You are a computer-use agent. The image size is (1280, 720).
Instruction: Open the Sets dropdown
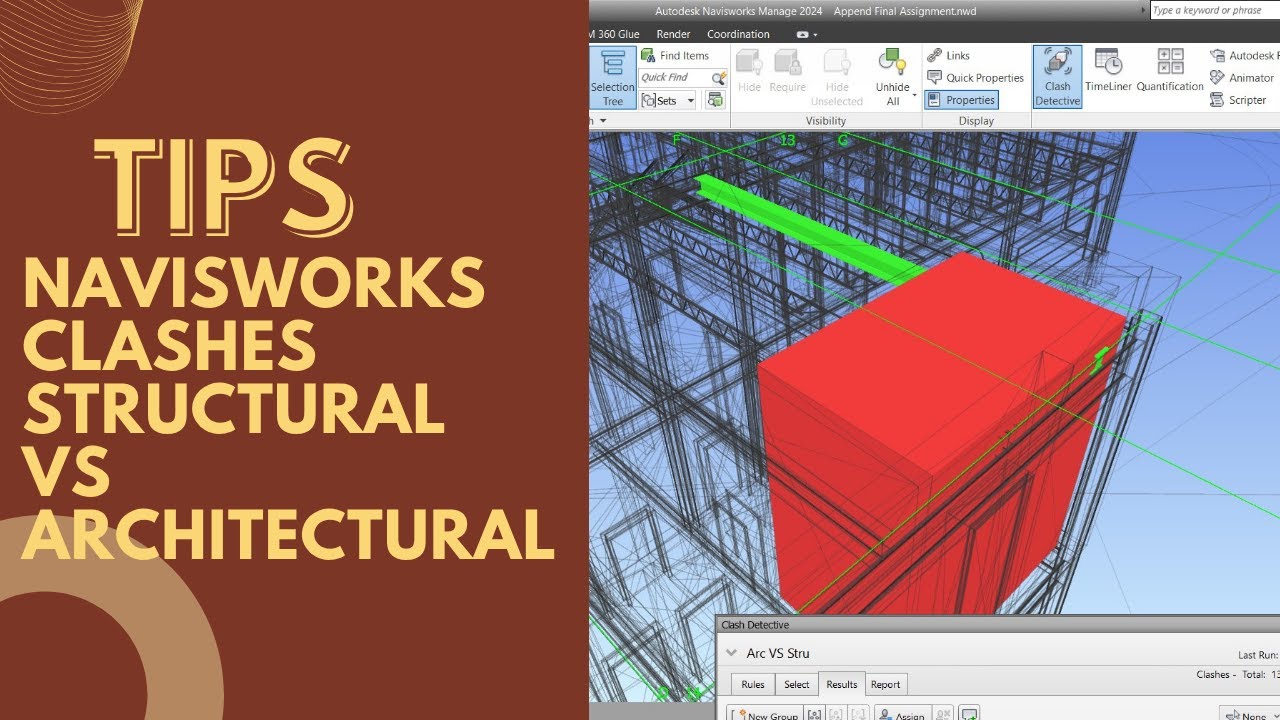[668, 100]
